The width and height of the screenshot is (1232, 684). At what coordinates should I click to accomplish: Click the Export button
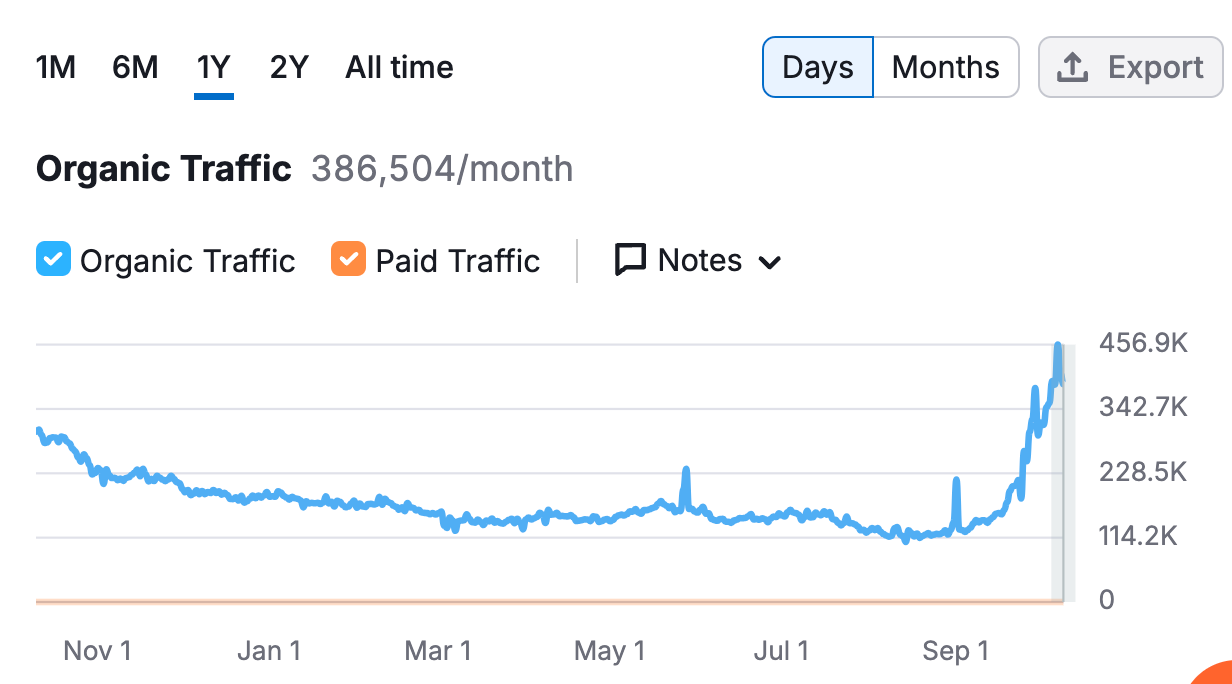tap(1131, 67)
